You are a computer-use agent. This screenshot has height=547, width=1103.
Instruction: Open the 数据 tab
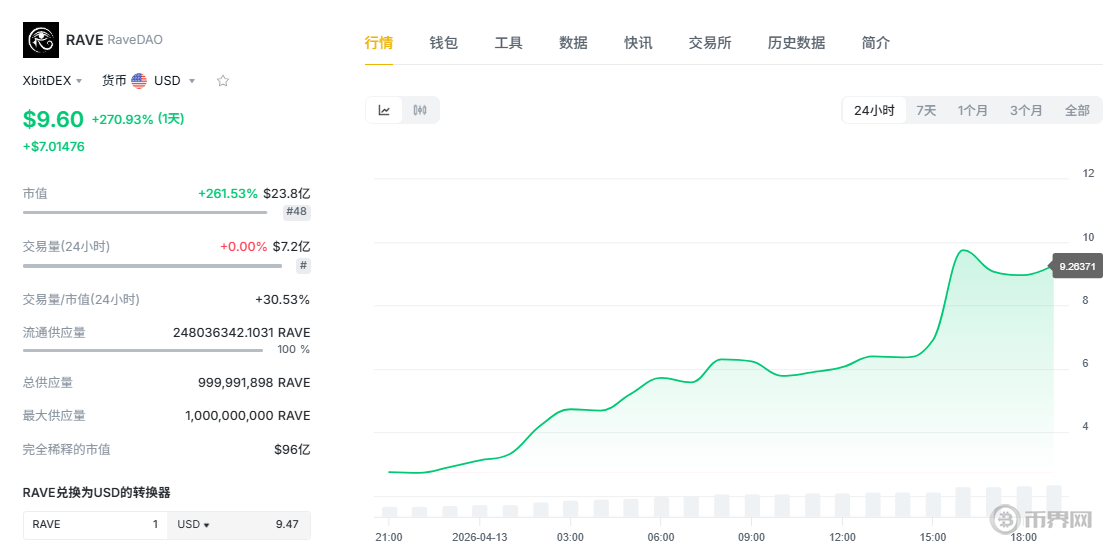pos(573,43)
